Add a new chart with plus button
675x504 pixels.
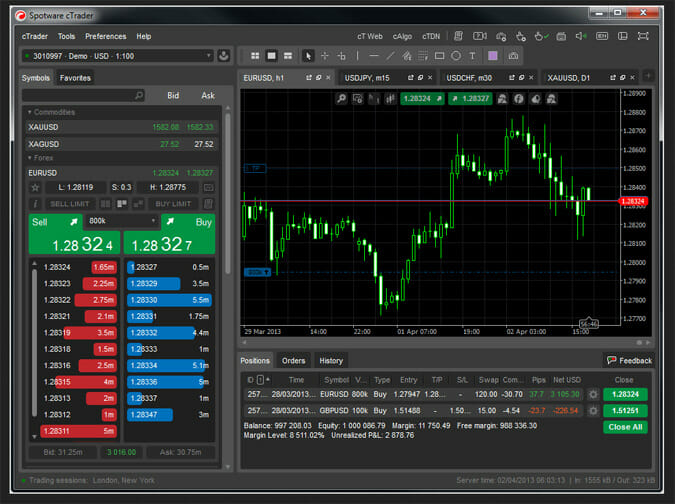pyautogui.click(x=648, y=77)
